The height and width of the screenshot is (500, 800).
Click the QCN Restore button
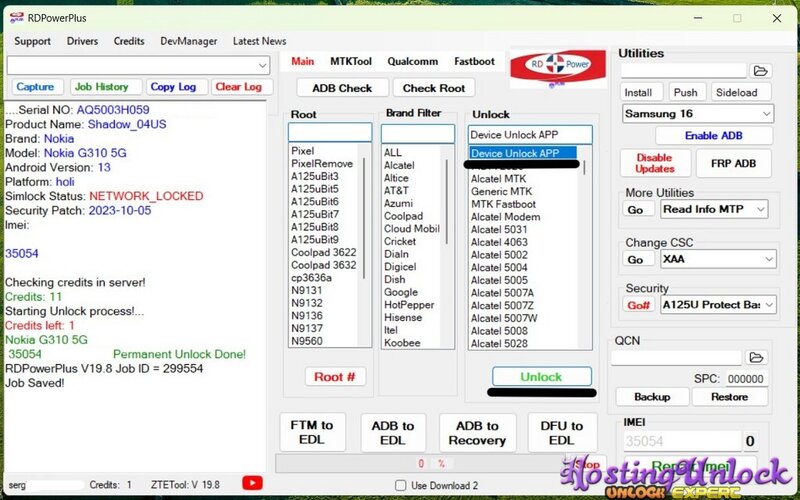[729, 397]
